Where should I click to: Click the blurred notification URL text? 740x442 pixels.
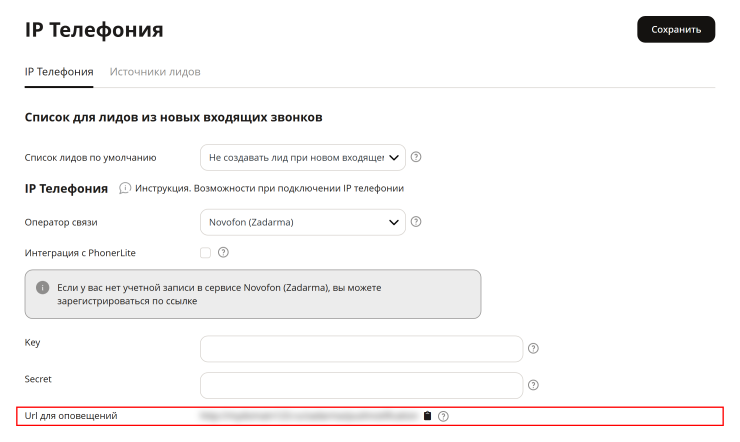click(309, 416)
